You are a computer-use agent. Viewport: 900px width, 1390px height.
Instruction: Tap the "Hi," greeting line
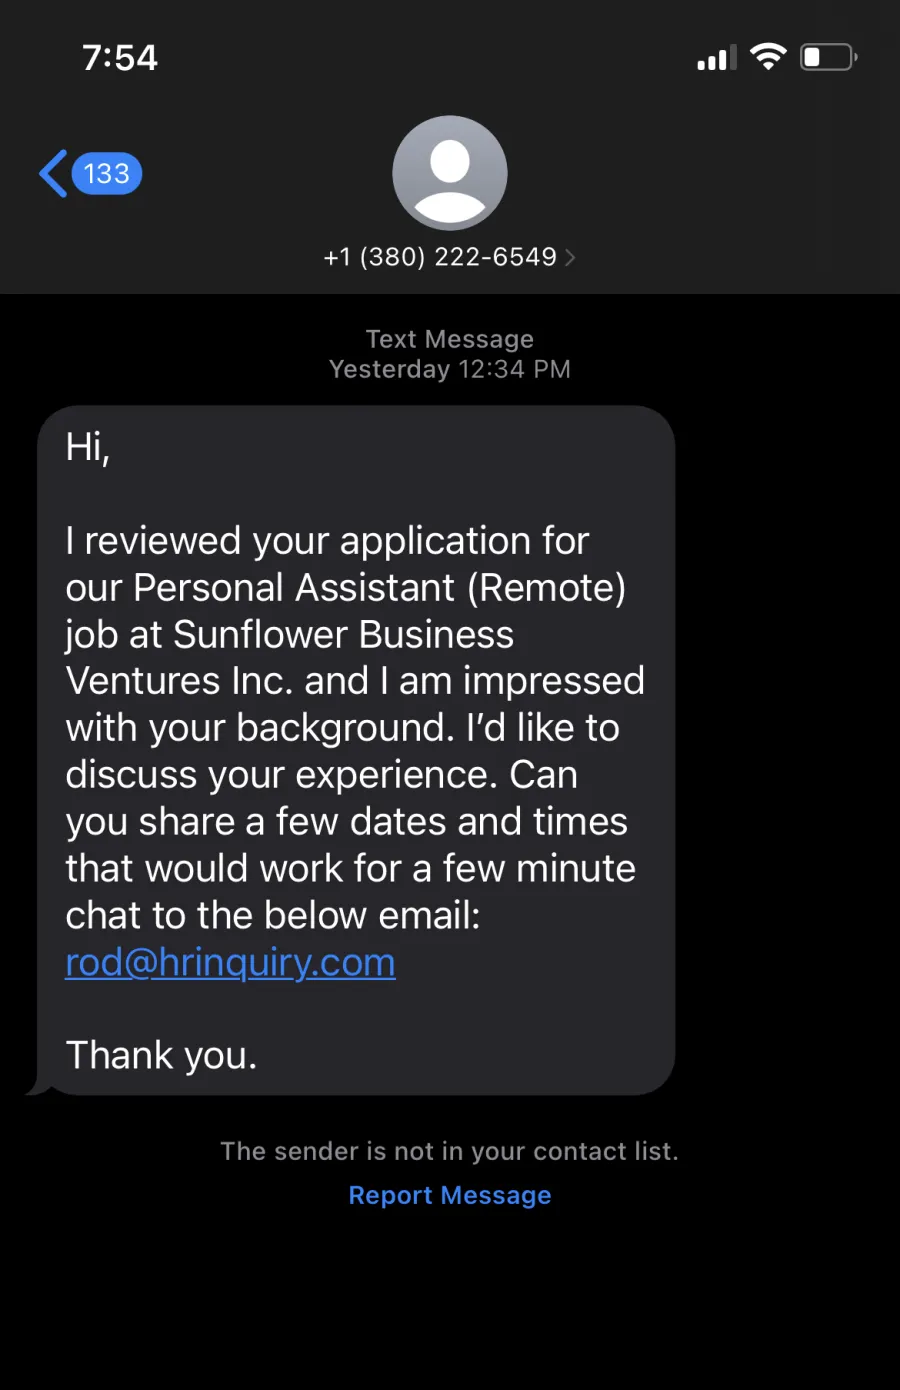(88, 447)
